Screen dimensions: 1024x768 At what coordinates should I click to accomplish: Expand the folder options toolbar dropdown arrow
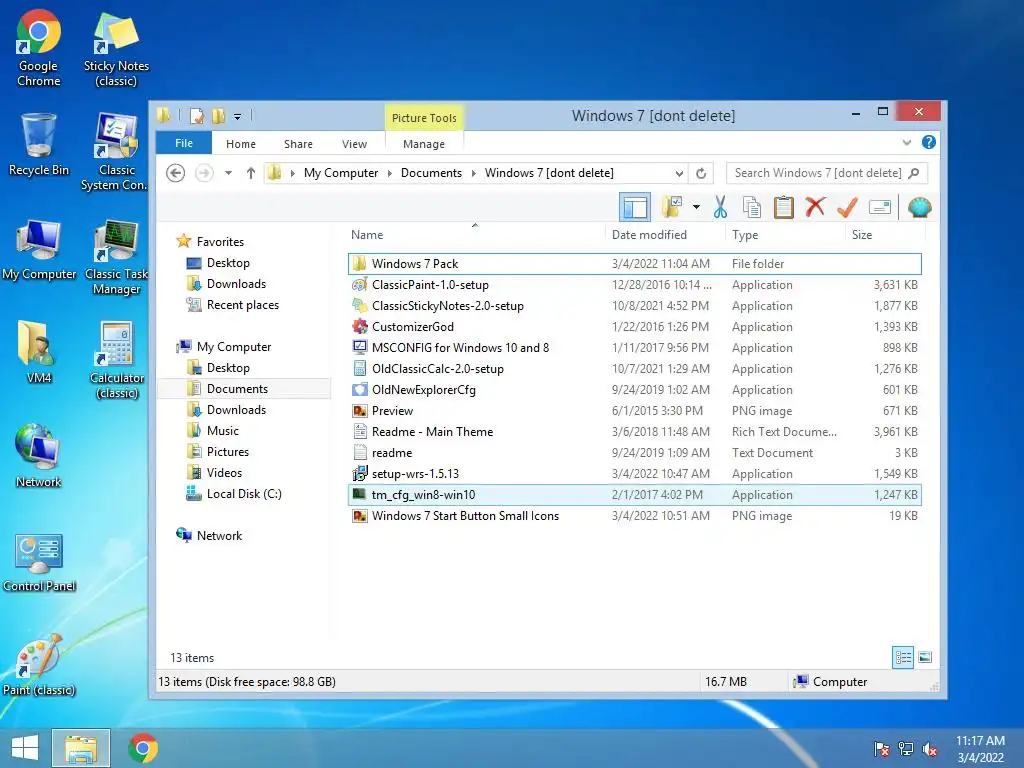click(696, 208)
